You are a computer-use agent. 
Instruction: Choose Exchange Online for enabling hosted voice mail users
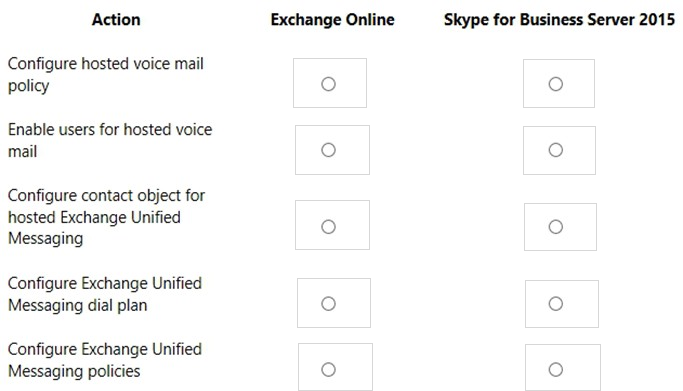(x=328, y=150)
